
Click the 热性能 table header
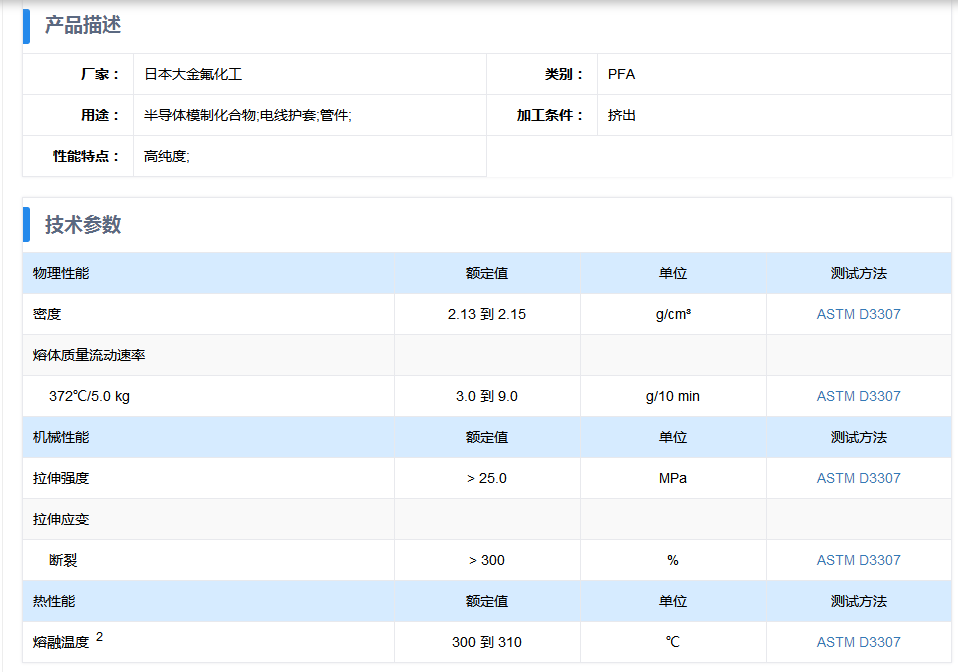click(x=54, y=601)
